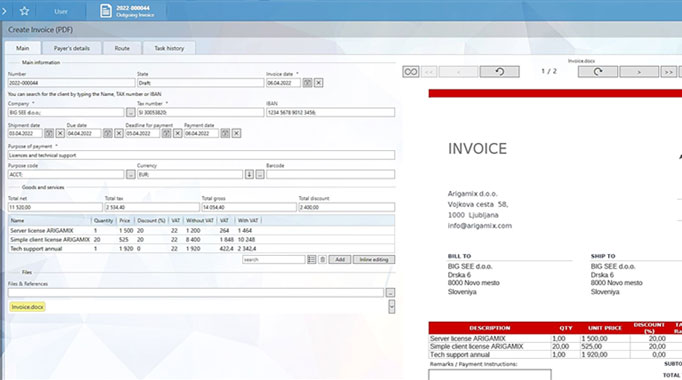Screen dimensions: 682x380
Task: Click the Total gross field
Action: pos(249,207)
